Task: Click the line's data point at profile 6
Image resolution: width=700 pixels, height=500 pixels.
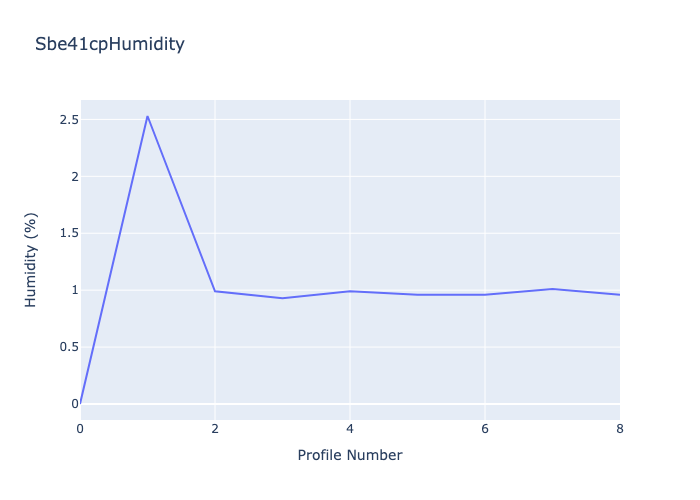Action: [x=485, y=294]
